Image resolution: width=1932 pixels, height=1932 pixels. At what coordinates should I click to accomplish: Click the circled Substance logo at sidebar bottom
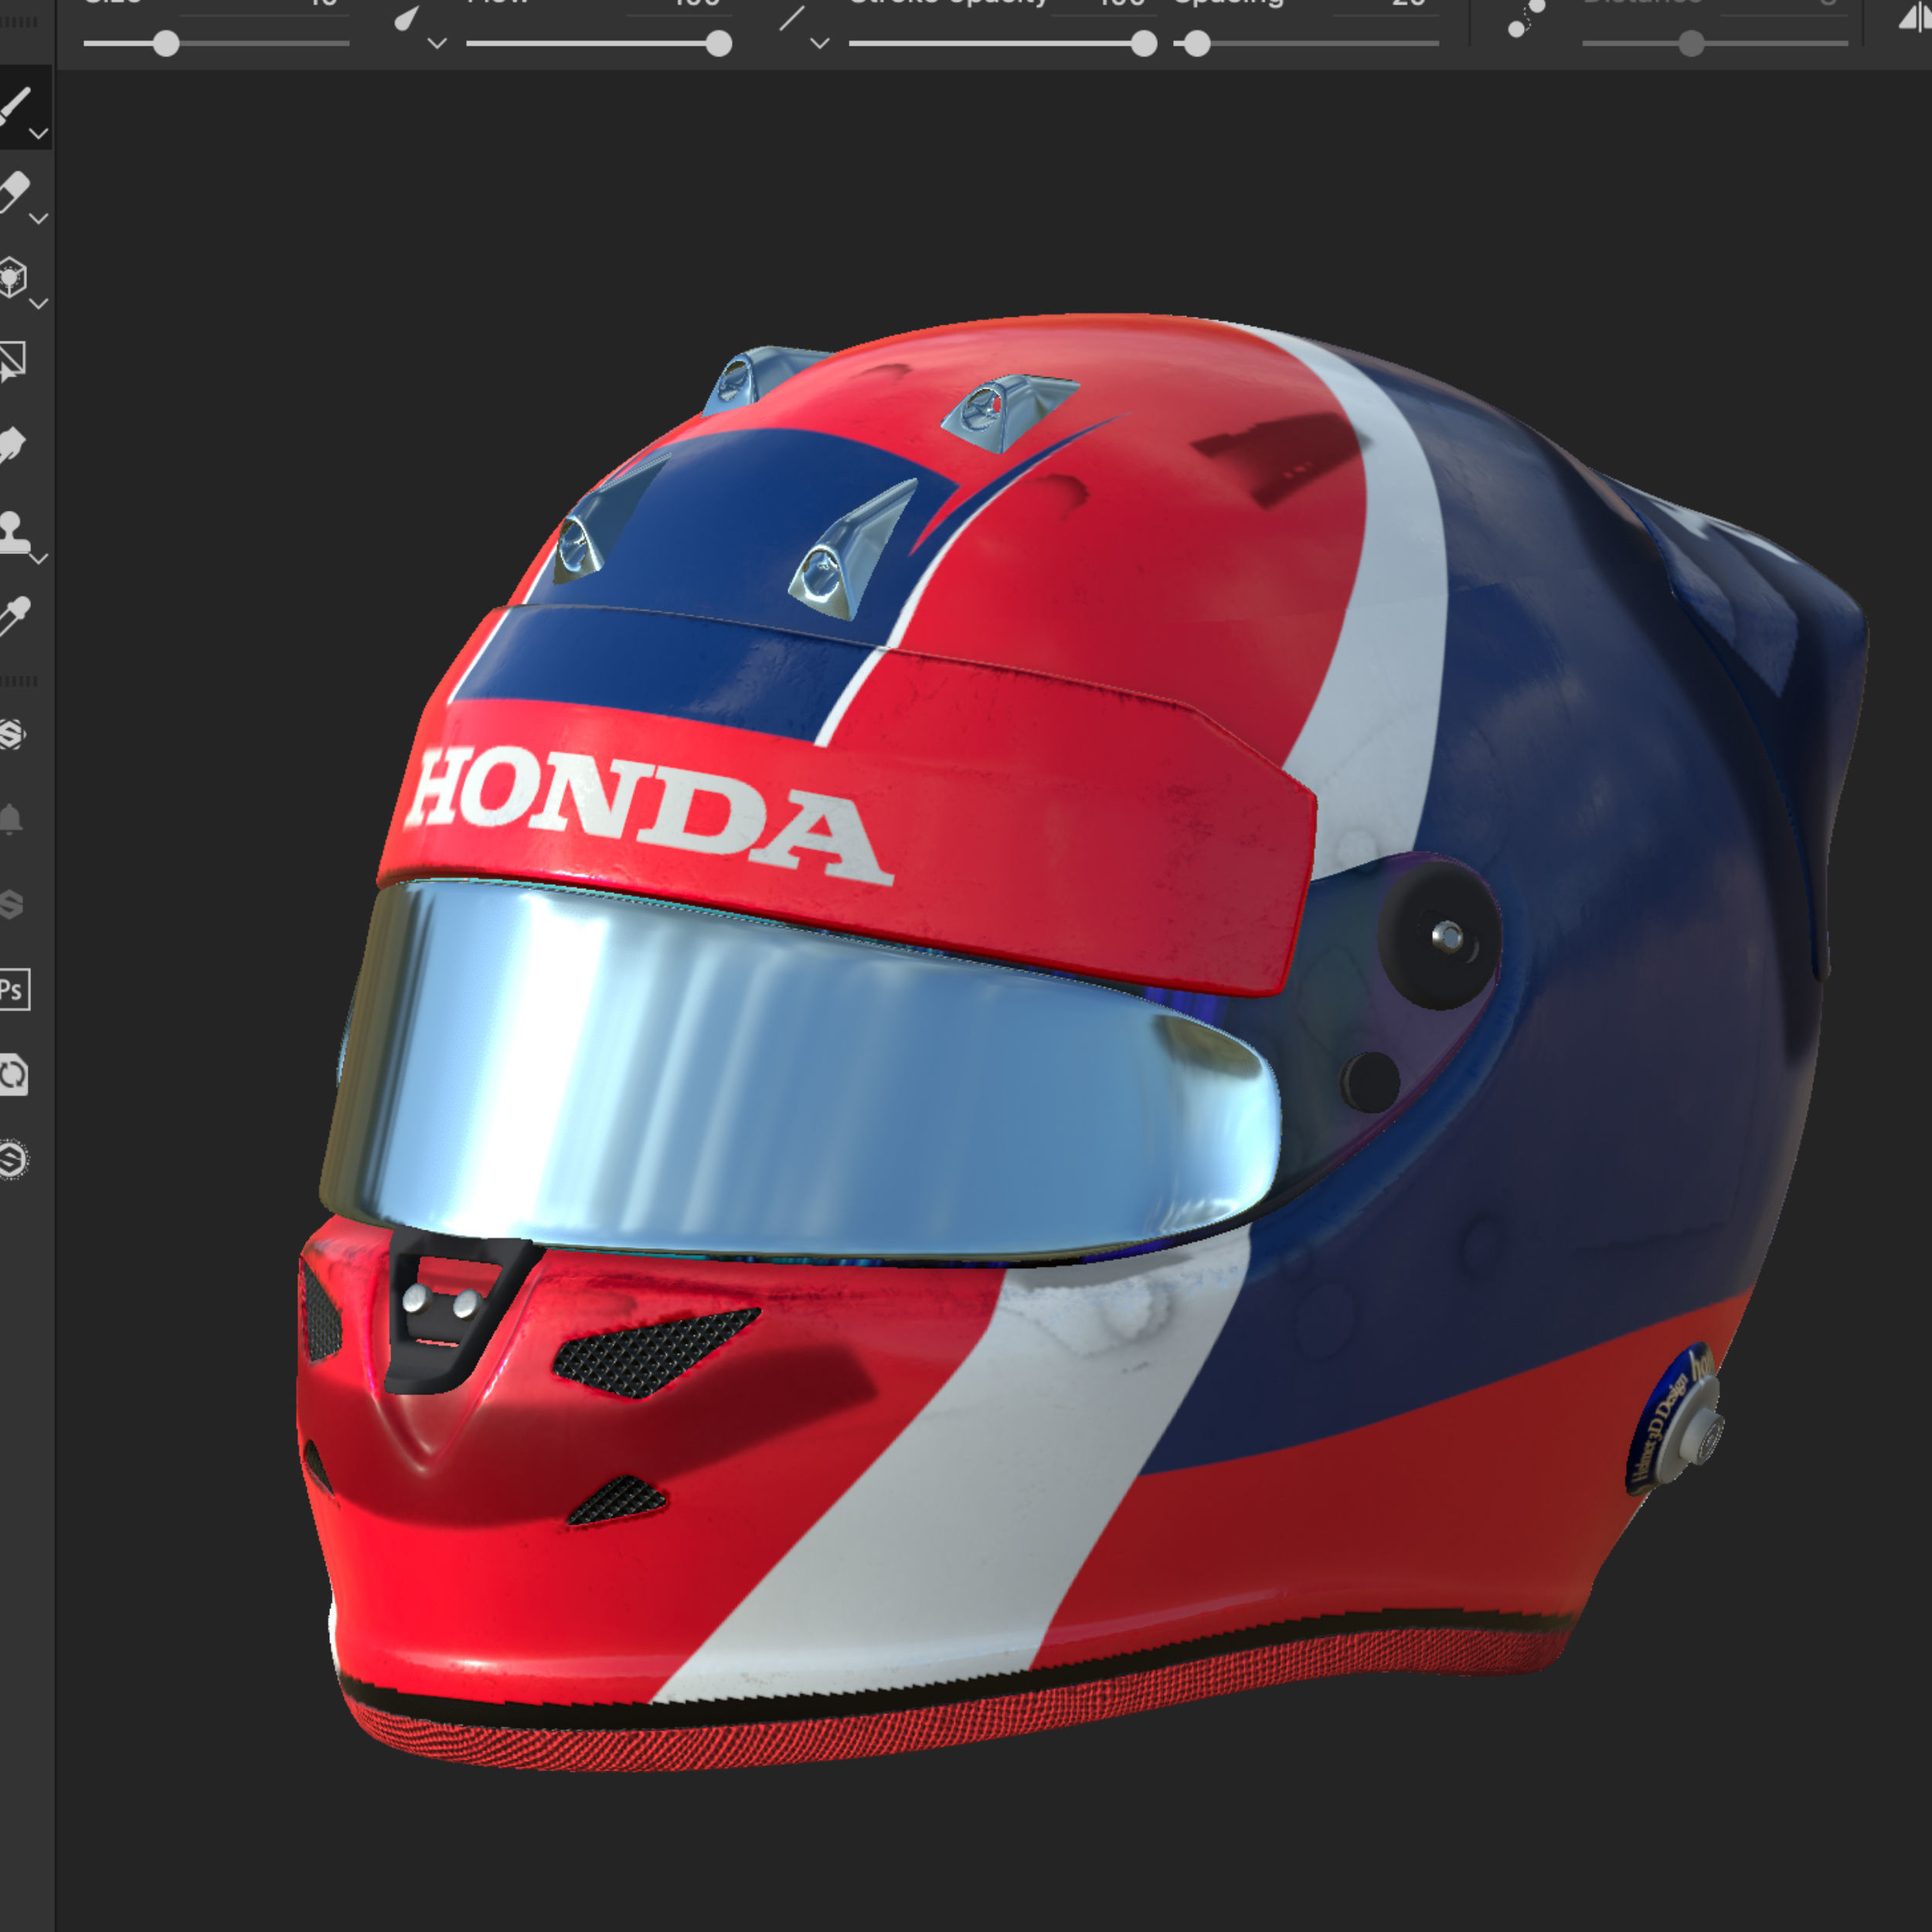point(13,1160)
